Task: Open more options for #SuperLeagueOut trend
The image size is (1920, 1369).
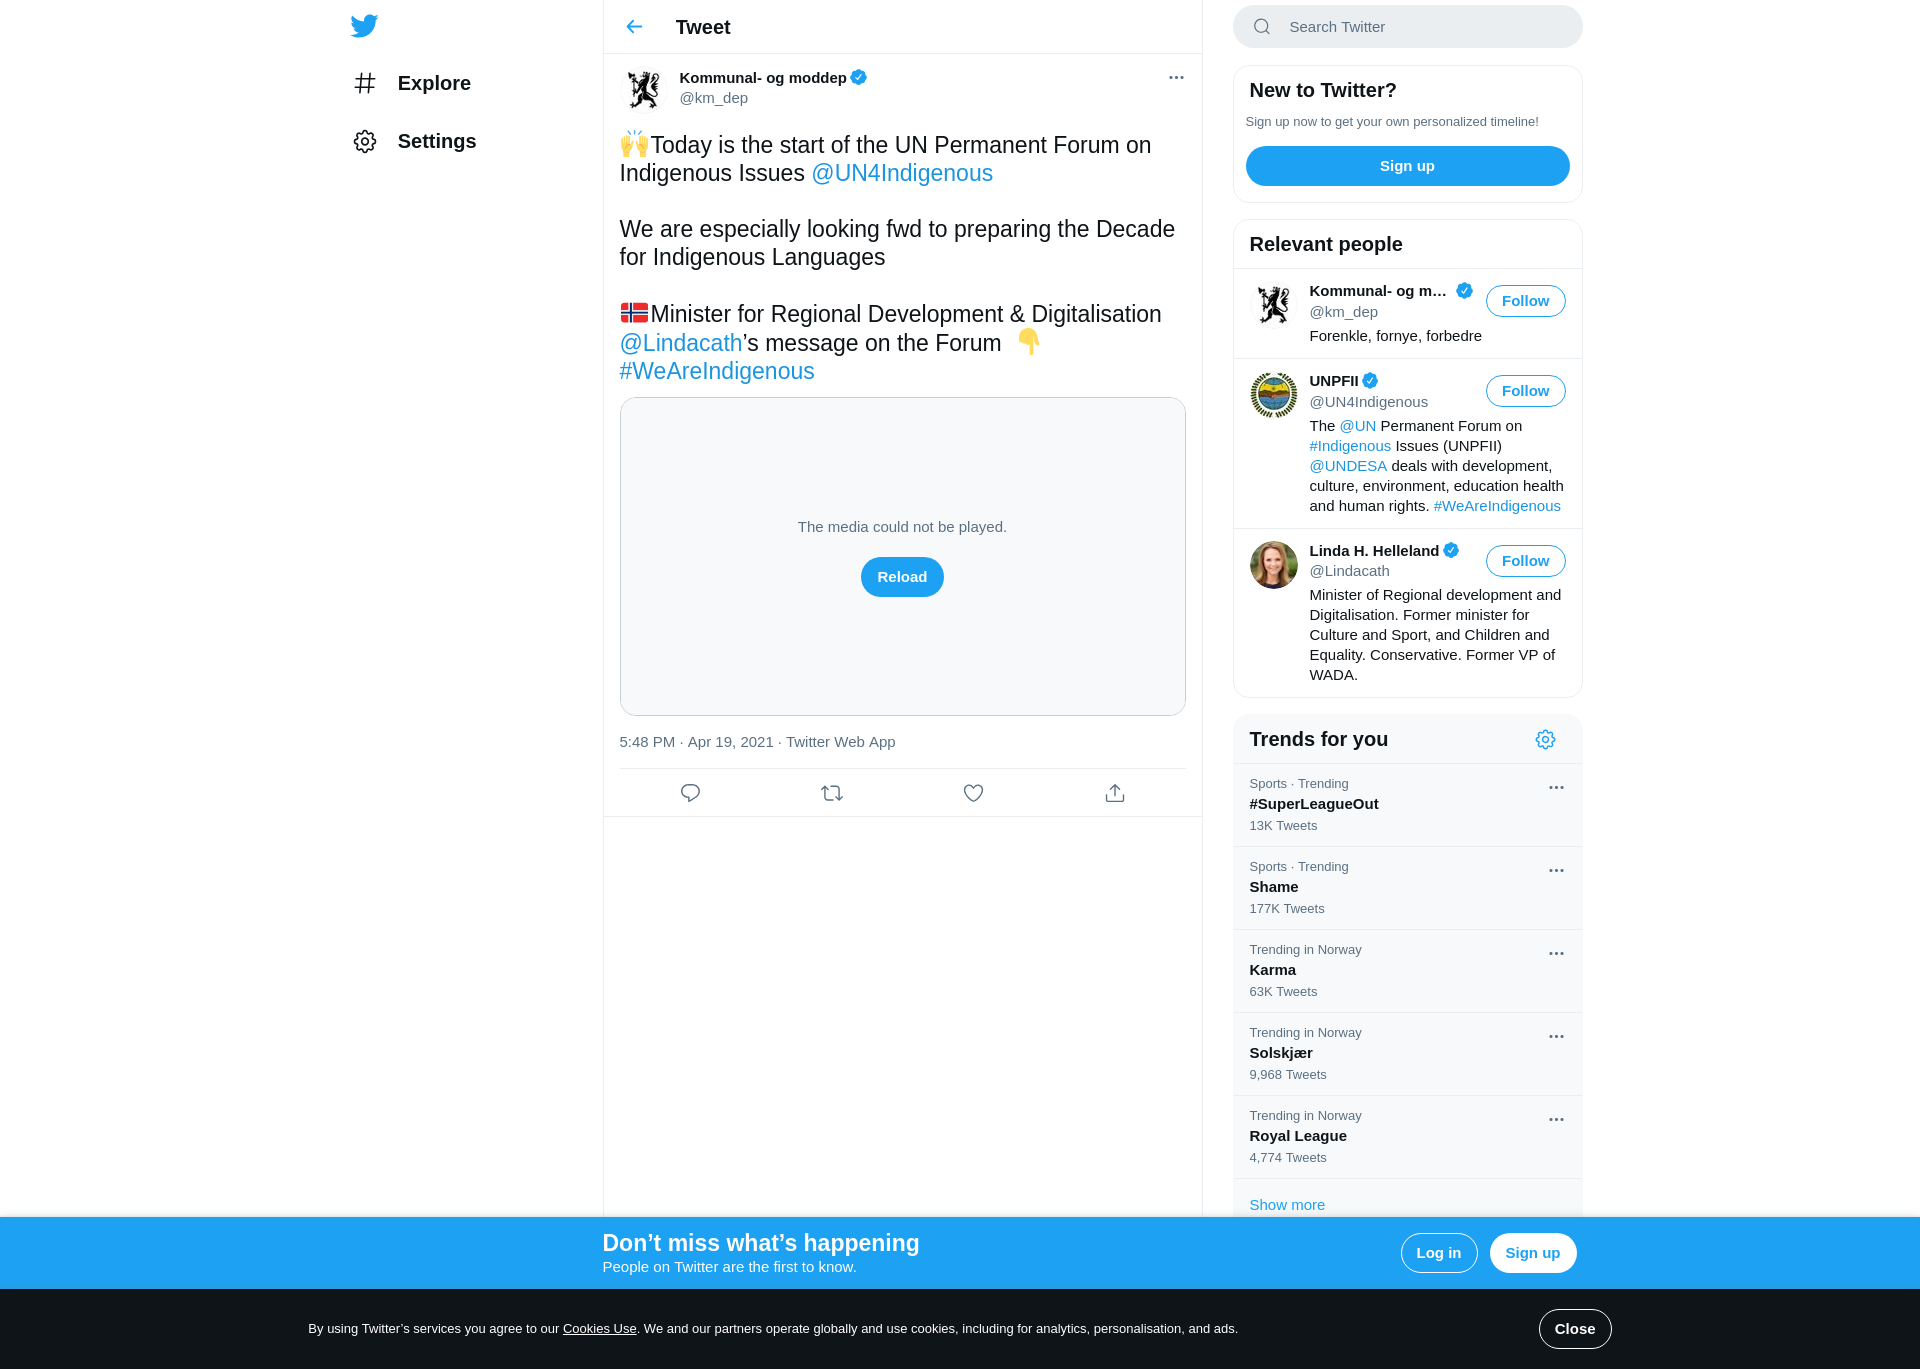Action: [1556, 787]
